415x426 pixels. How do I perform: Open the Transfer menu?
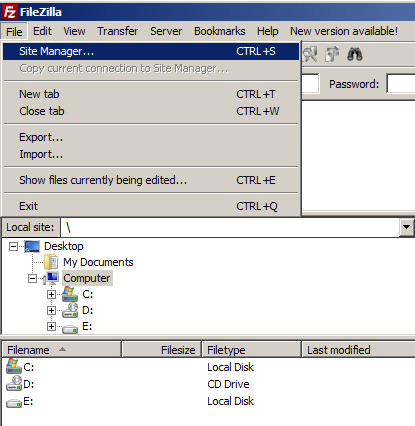[117, 31]
